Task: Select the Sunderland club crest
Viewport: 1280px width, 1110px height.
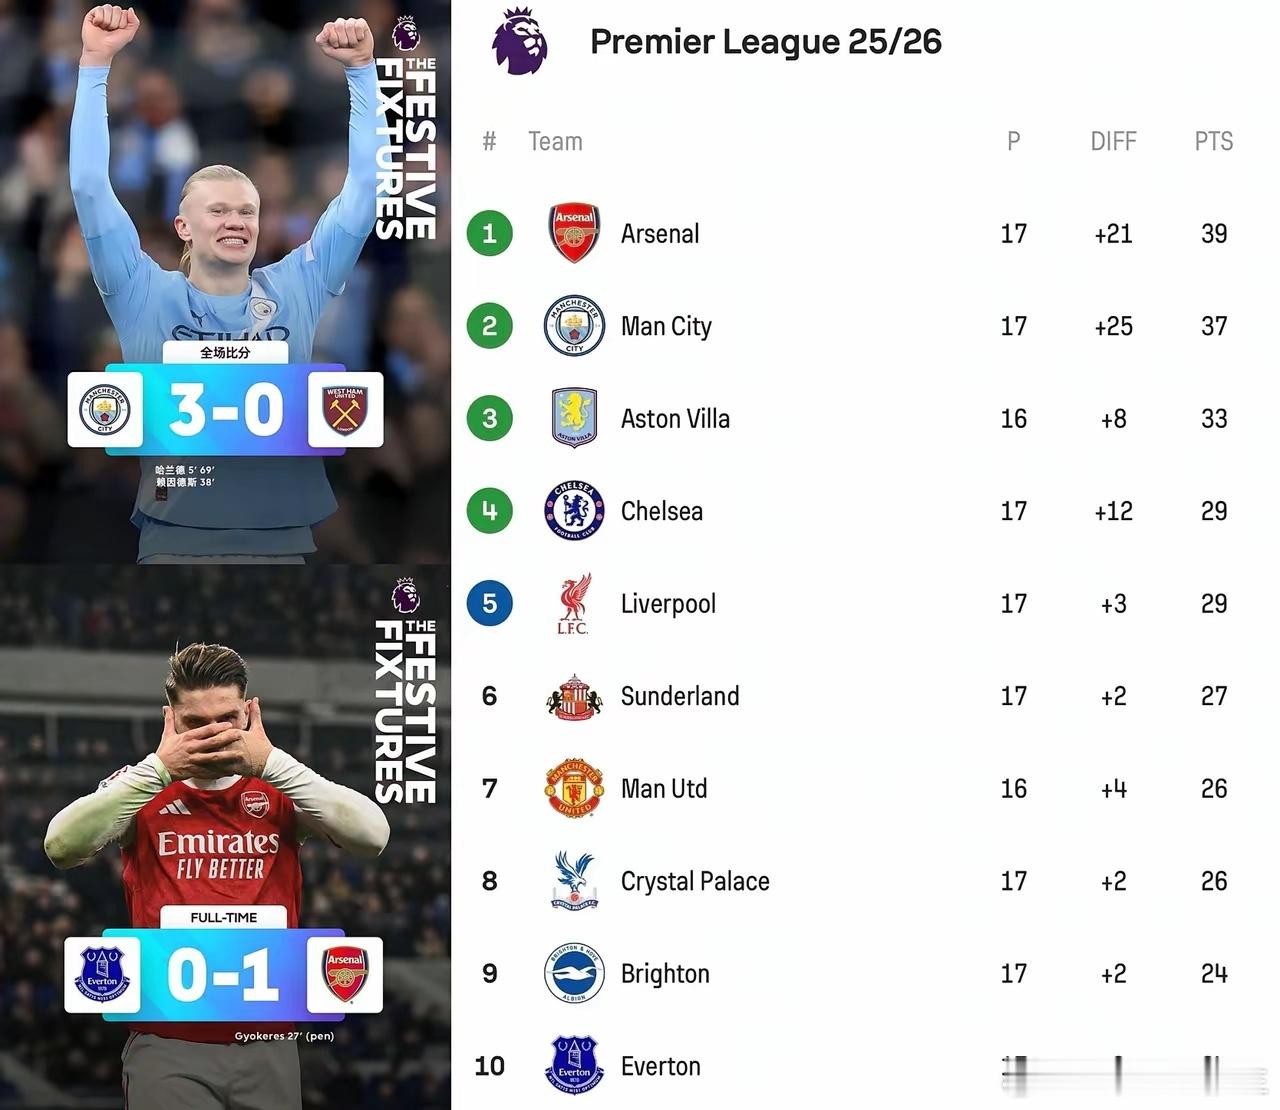Action: [x=574, y=697]
